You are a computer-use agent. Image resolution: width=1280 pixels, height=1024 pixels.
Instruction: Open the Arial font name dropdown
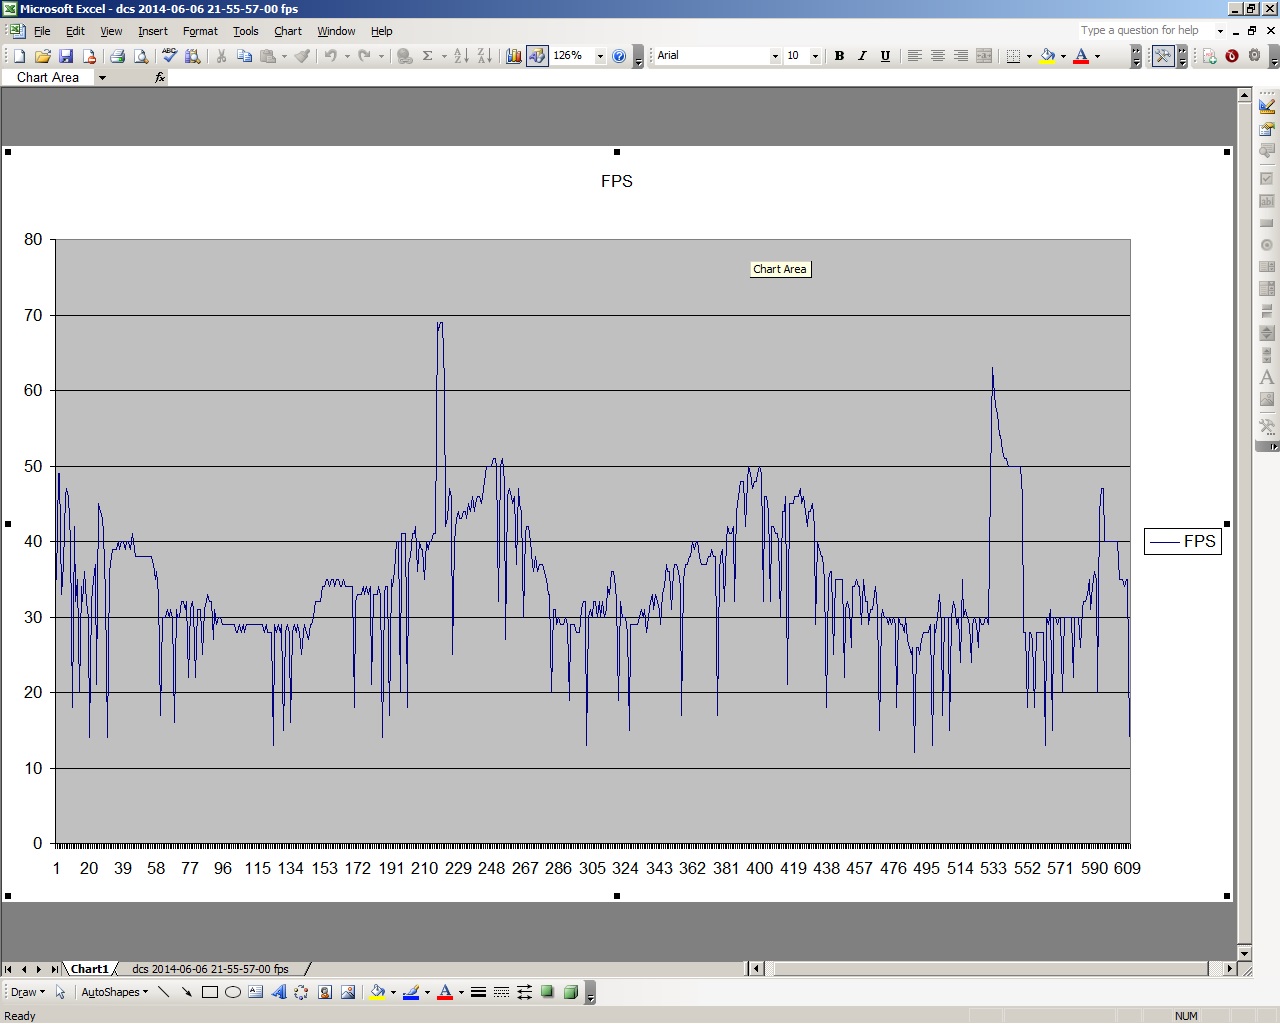(x=775, y=56)
